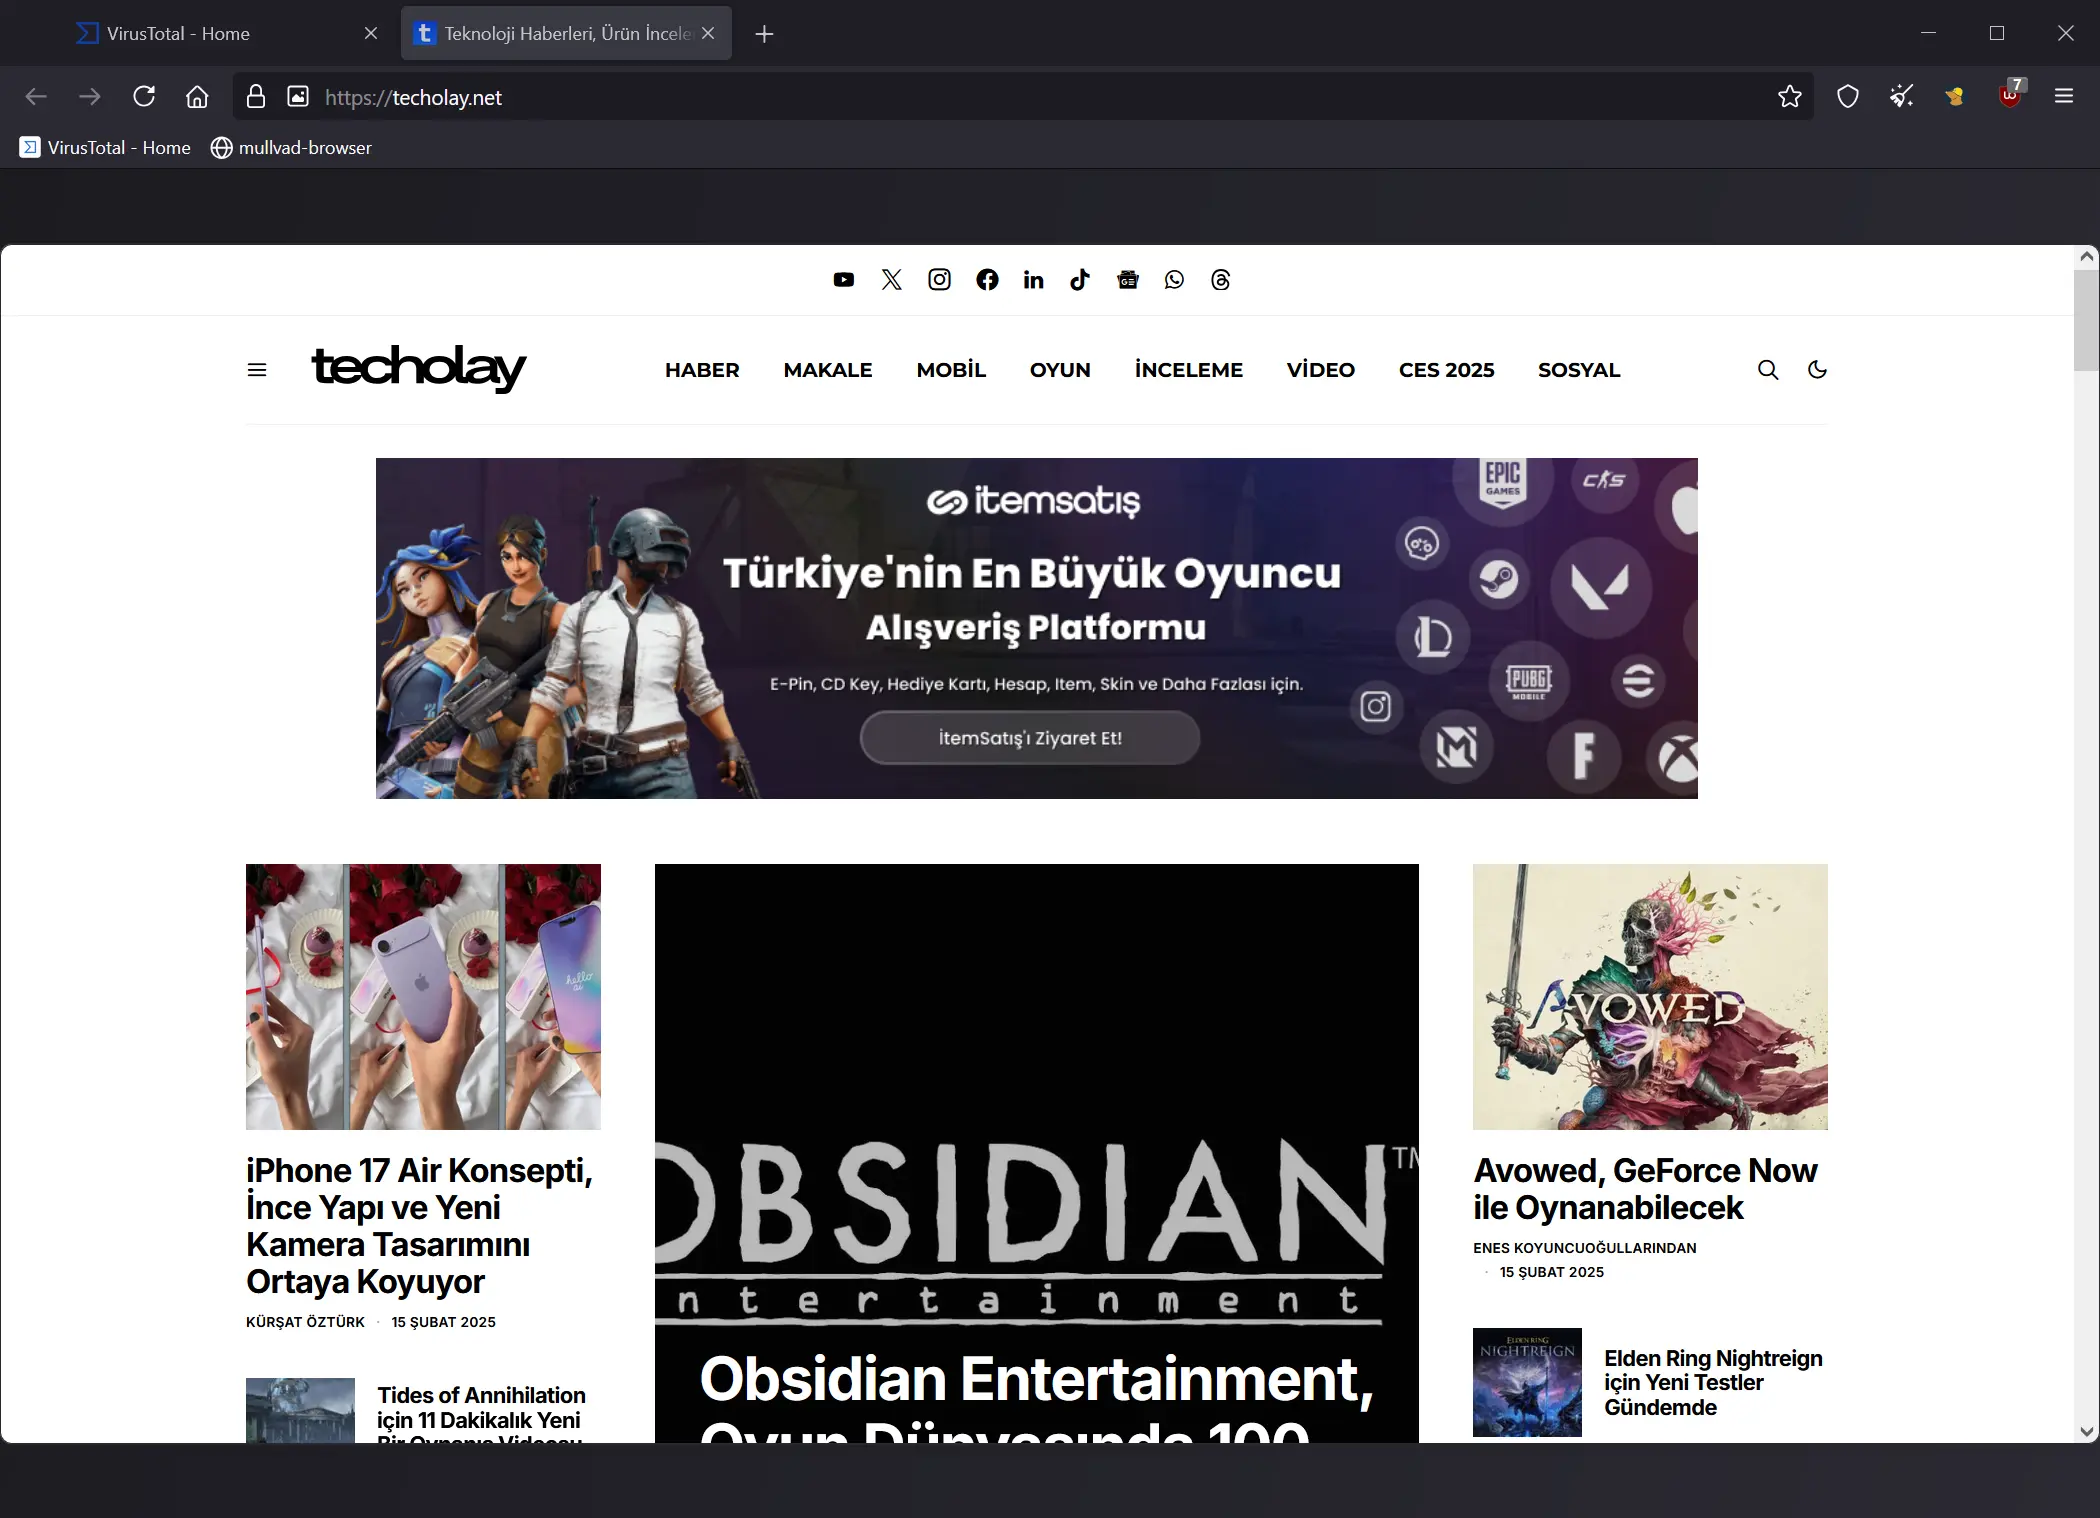This screenshot has width=2100, height=1518.
Task: Open the iPhone 17 Air Konsepti headline
Action: (x=420, y=1226)
